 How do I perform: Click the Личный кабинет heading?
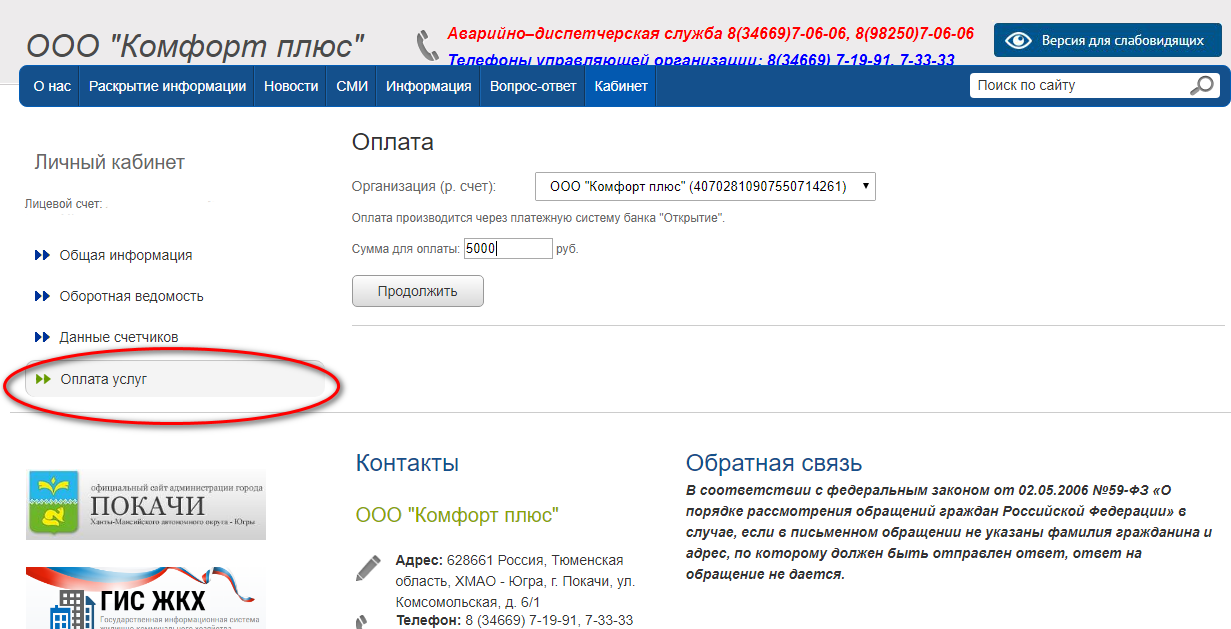[110, 162]
